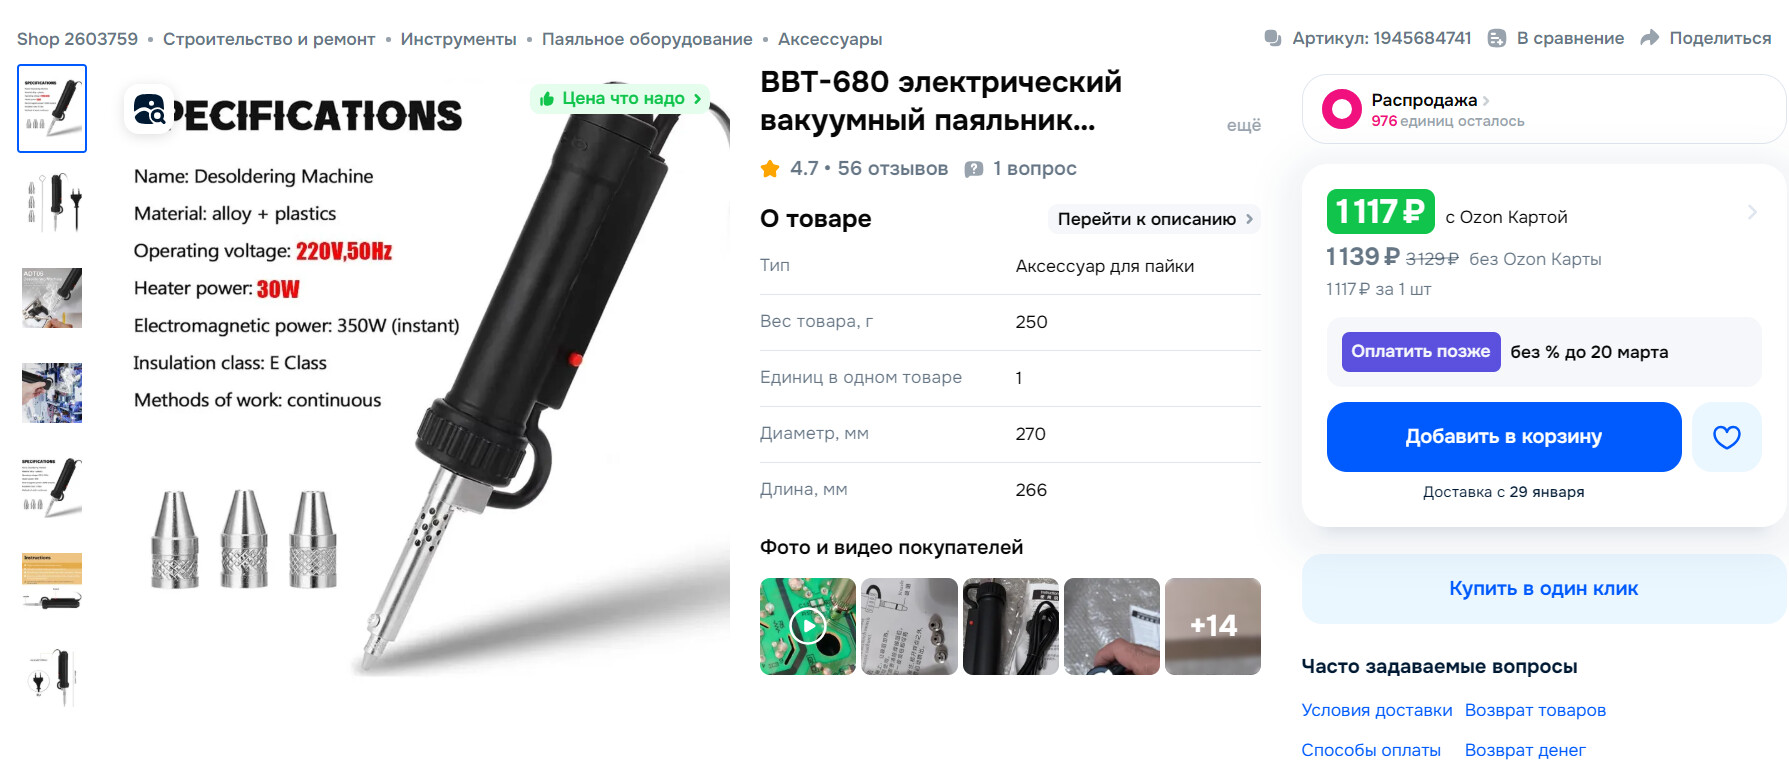
Task: Click the star rating icon
Action: (x=770, y=169)
